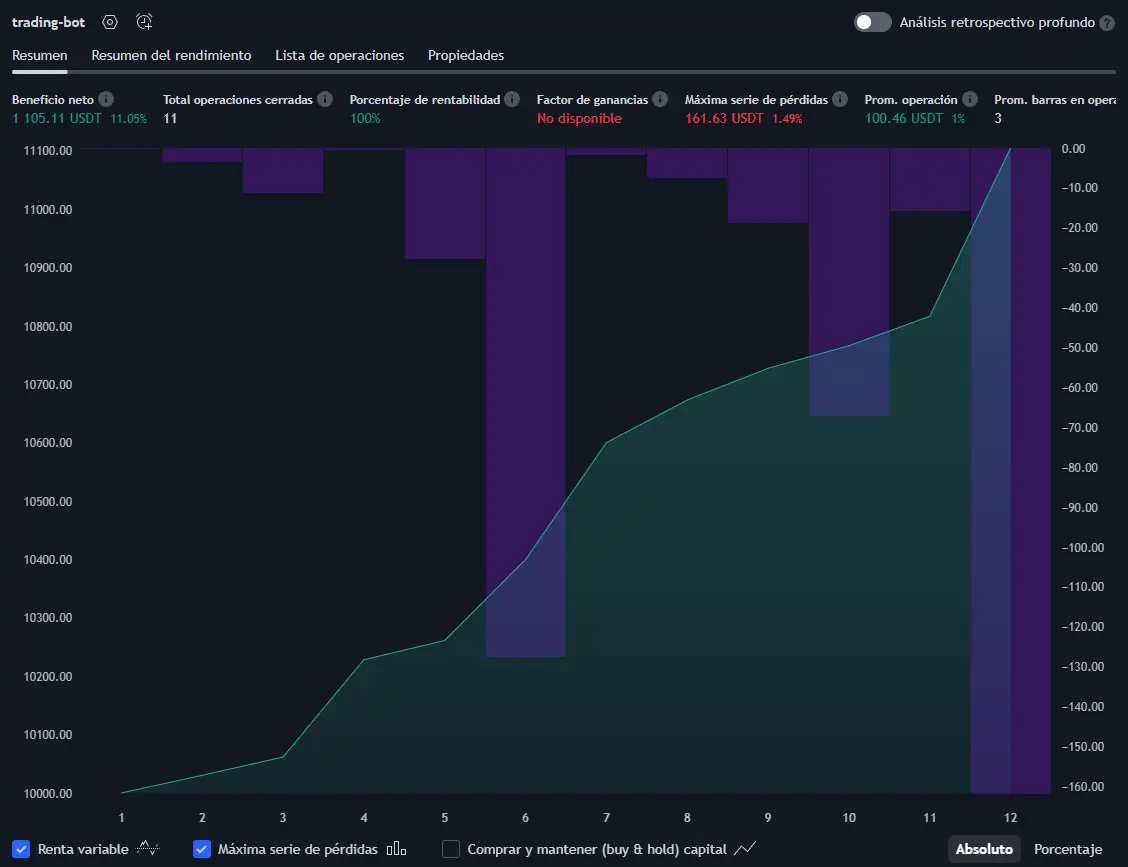Click the 11100.00 left axis label

48,150
